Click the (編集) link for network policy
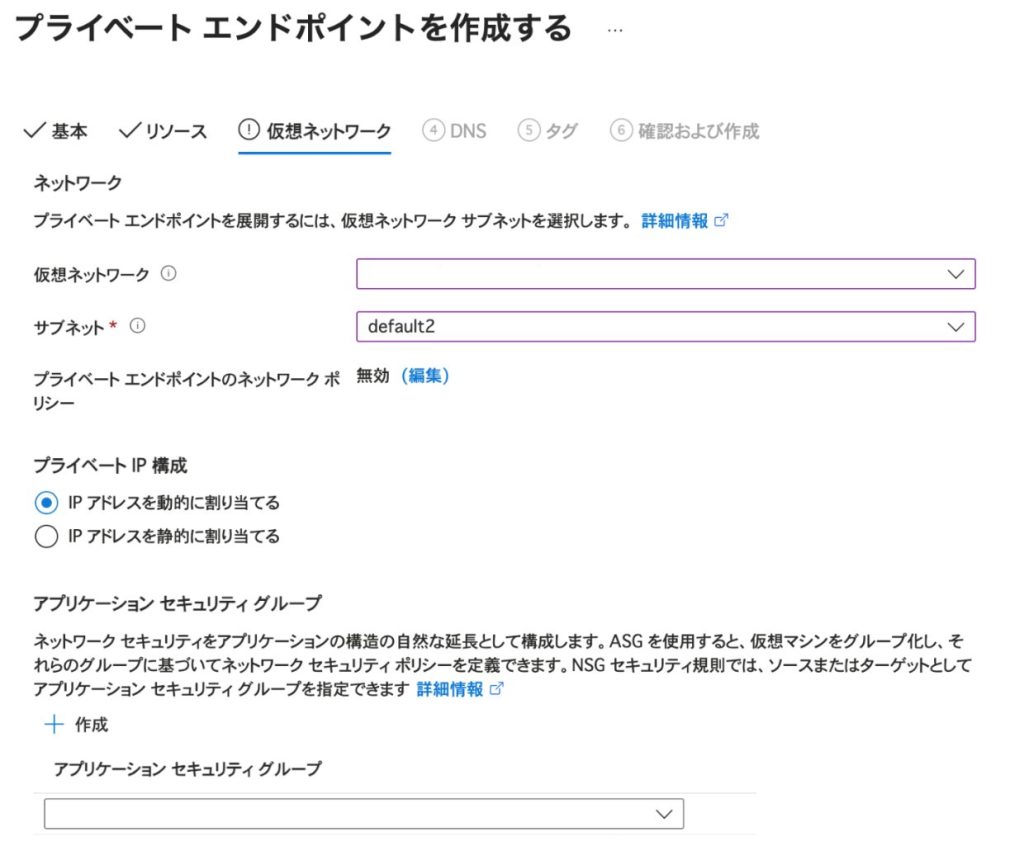The width and height of the screenshot is (1024, 865). pos(425,376)
